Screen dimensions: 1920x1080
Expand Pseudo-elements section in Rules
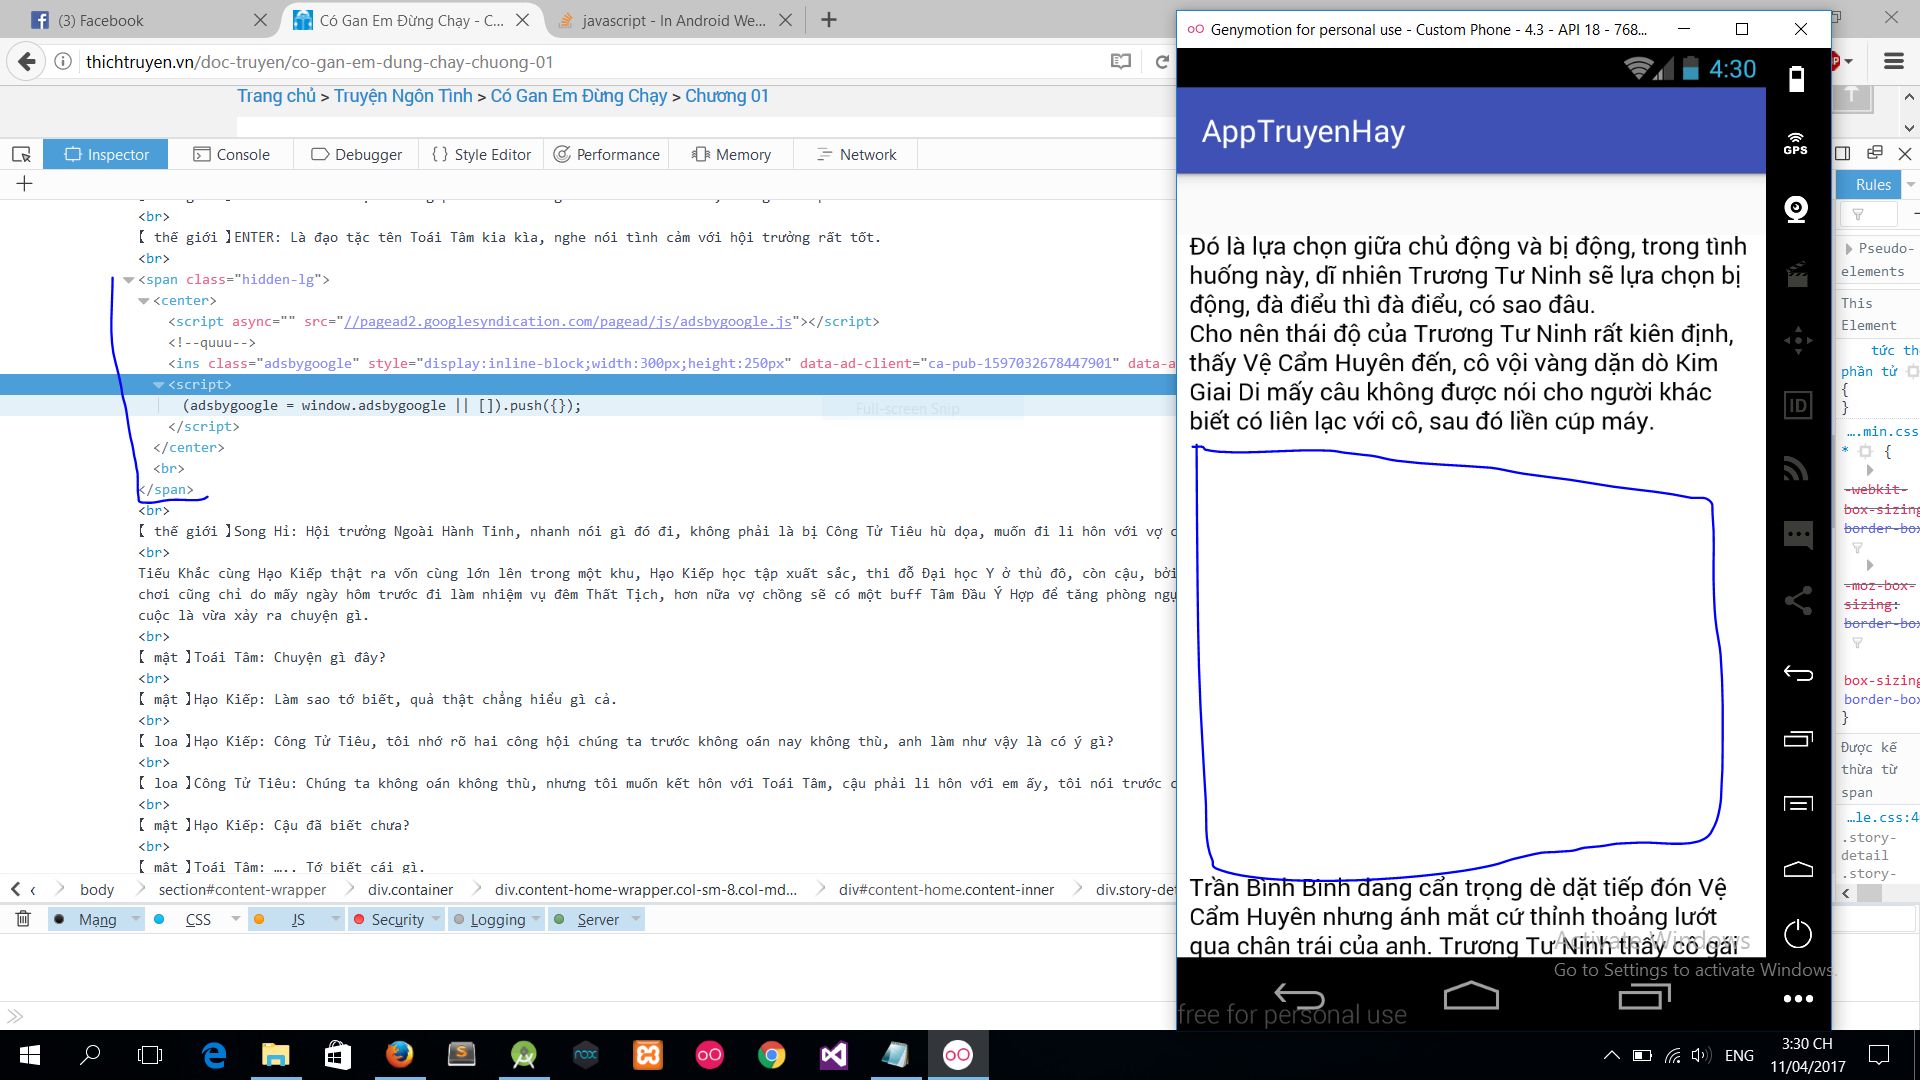click(x=1848, y=248)
